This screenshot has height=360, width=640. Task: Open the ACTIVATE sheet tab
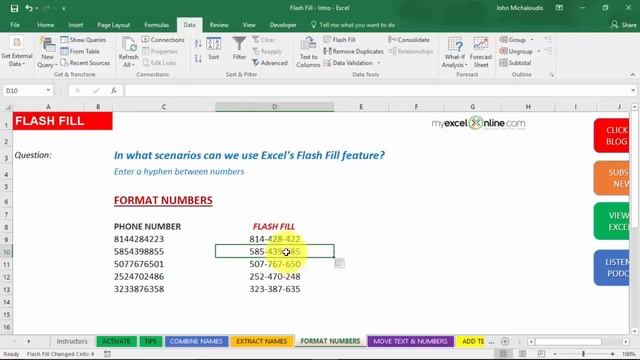[x=116, y=341]
